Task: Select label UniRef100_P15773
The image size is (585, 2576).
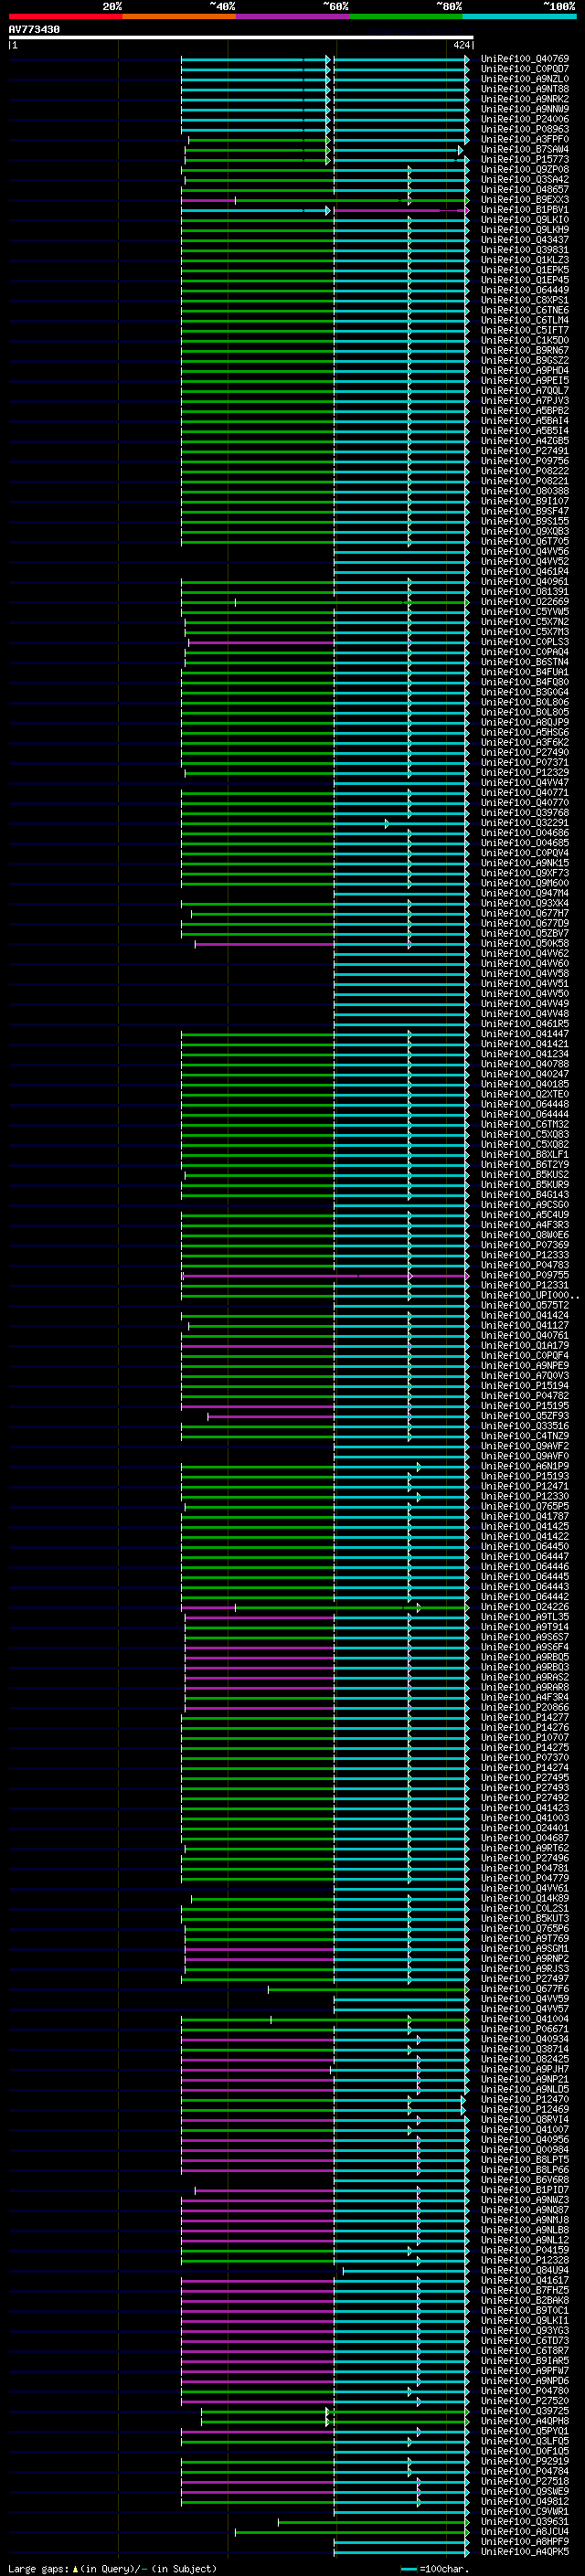Action: coord(525,159)
